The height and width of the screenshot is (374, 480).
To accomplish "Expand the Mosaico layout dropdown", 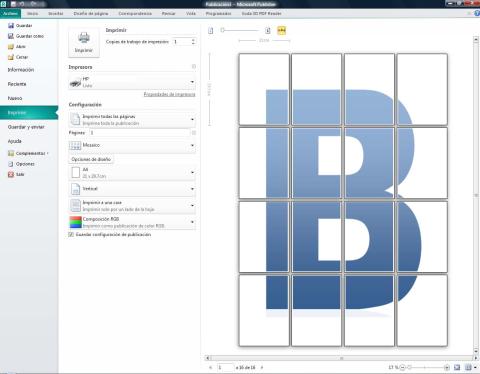I will 132,145.
